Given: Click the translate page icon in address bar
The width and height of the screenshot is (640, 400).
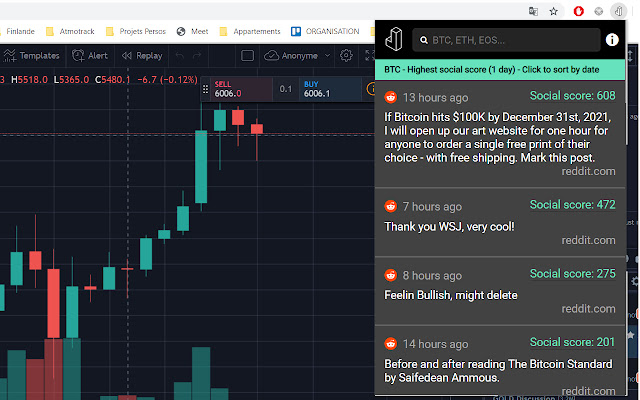Looking at the screenshot, I should [x=532, y=10].
